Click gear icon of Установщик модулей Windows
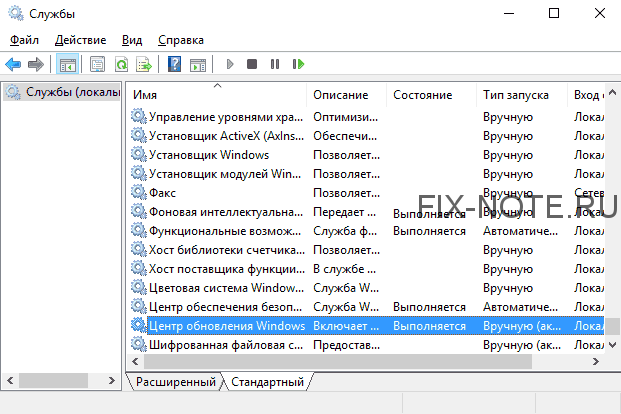This screenshot has width=621, height=414. tap(139, 174)
